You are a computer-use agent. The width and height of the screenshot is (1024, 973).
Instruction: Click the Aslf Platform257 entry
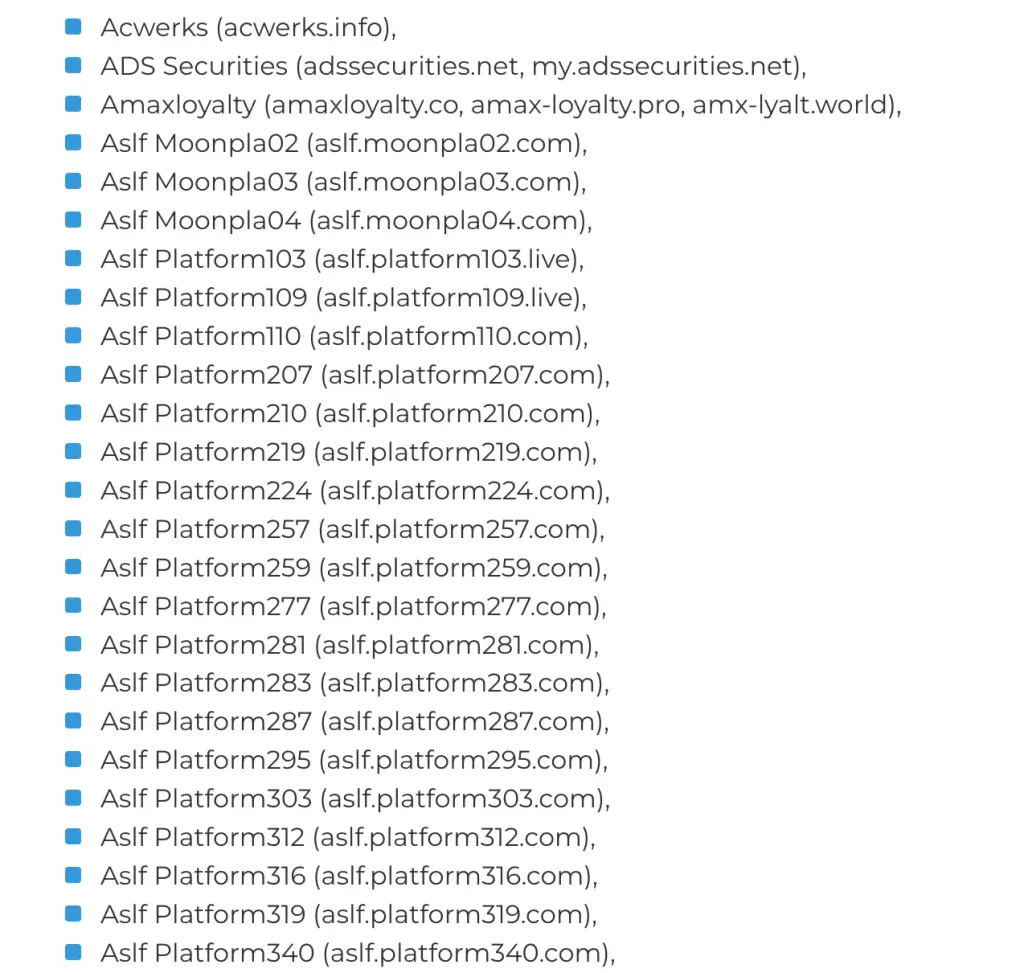[x=353, y=528]
